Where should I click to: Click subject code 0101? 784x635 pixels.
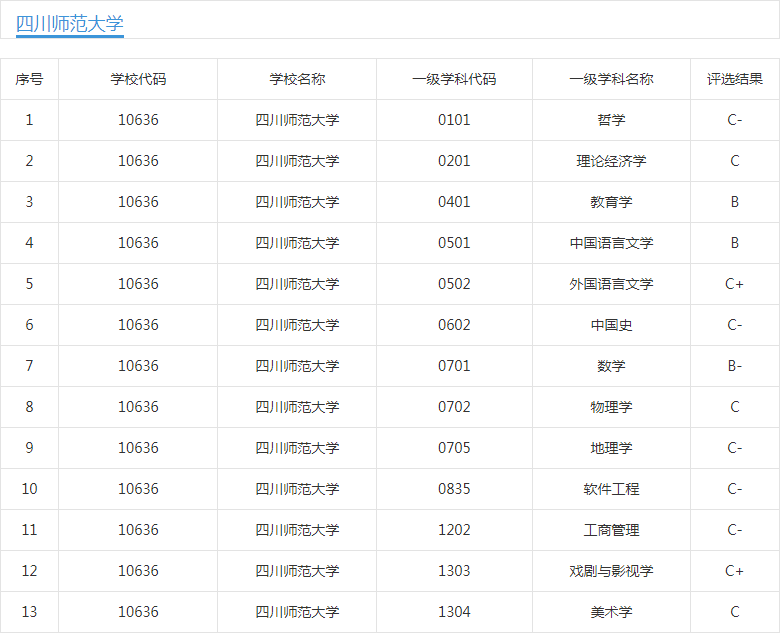454,120
